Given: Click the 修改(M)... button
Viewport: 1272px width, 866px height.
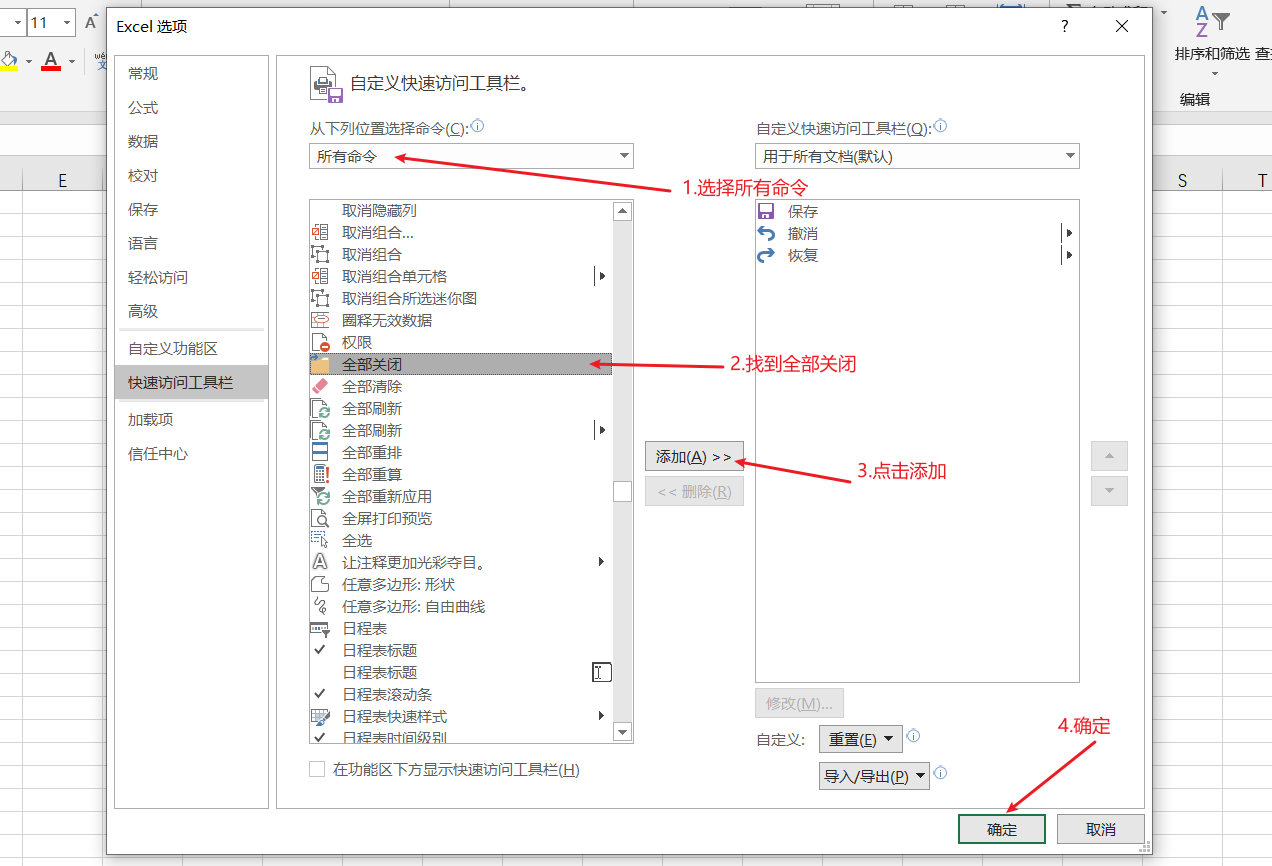Looking at the screenshot, I should coord(800,703).
